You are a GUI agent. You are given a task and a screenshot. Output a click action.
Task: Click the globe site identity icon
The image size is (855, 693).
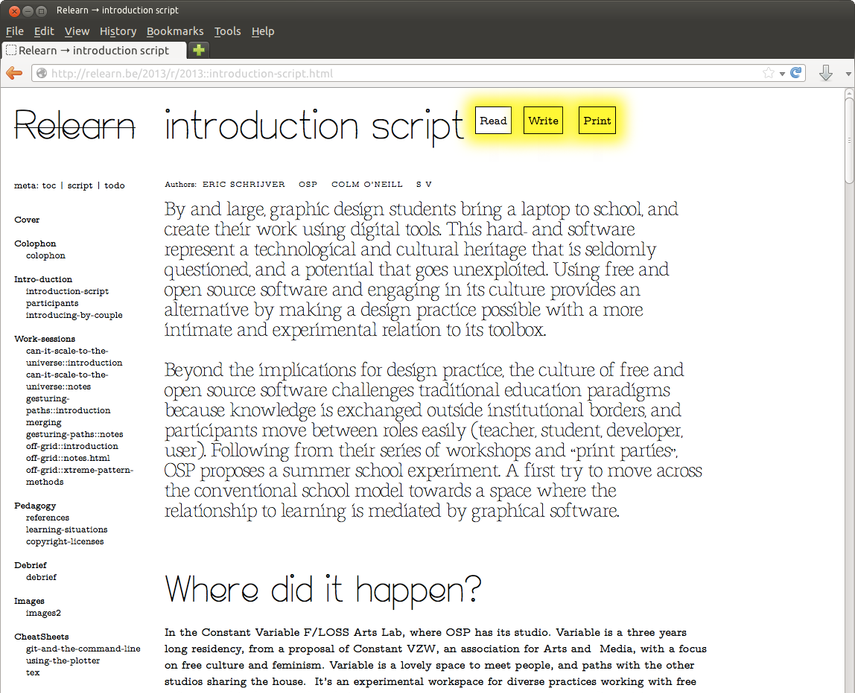coord(41,73)
